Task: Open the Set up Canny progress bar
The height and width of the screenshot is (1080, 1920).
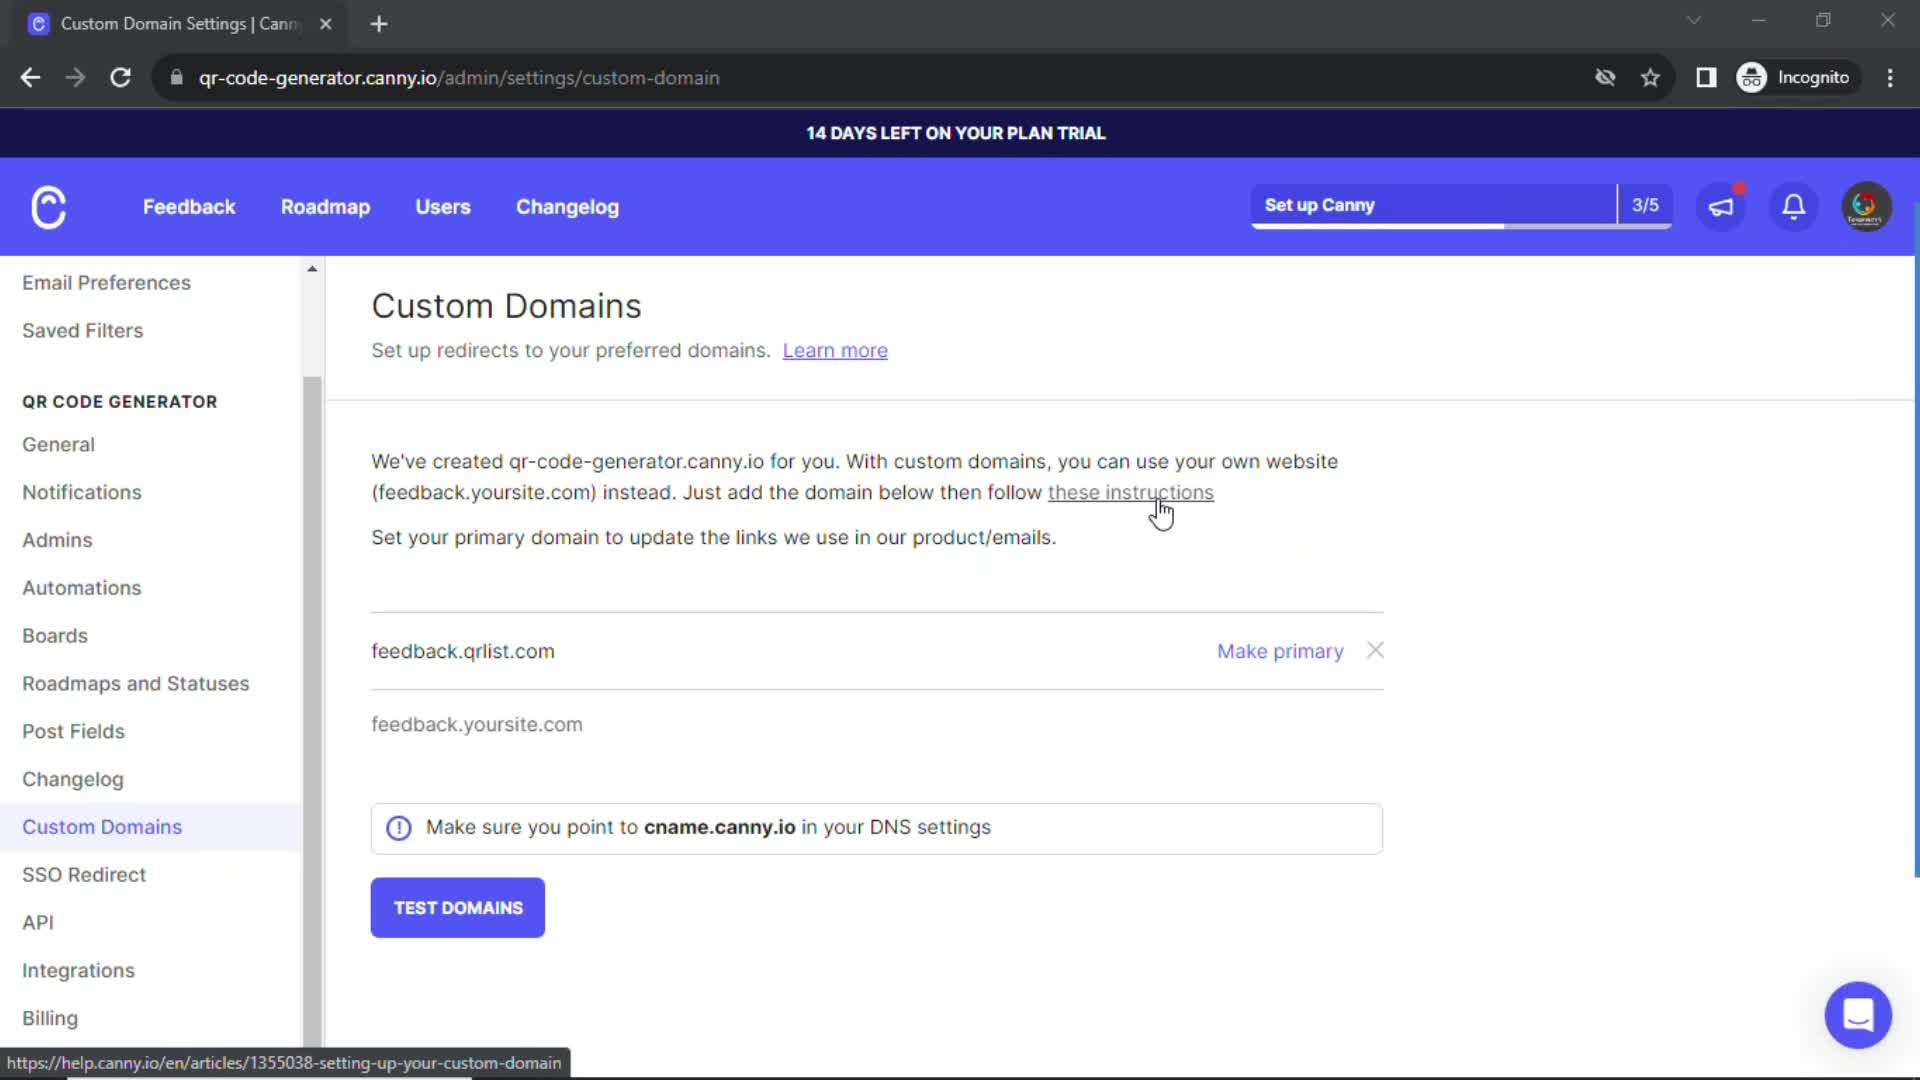Action: 1433,206
